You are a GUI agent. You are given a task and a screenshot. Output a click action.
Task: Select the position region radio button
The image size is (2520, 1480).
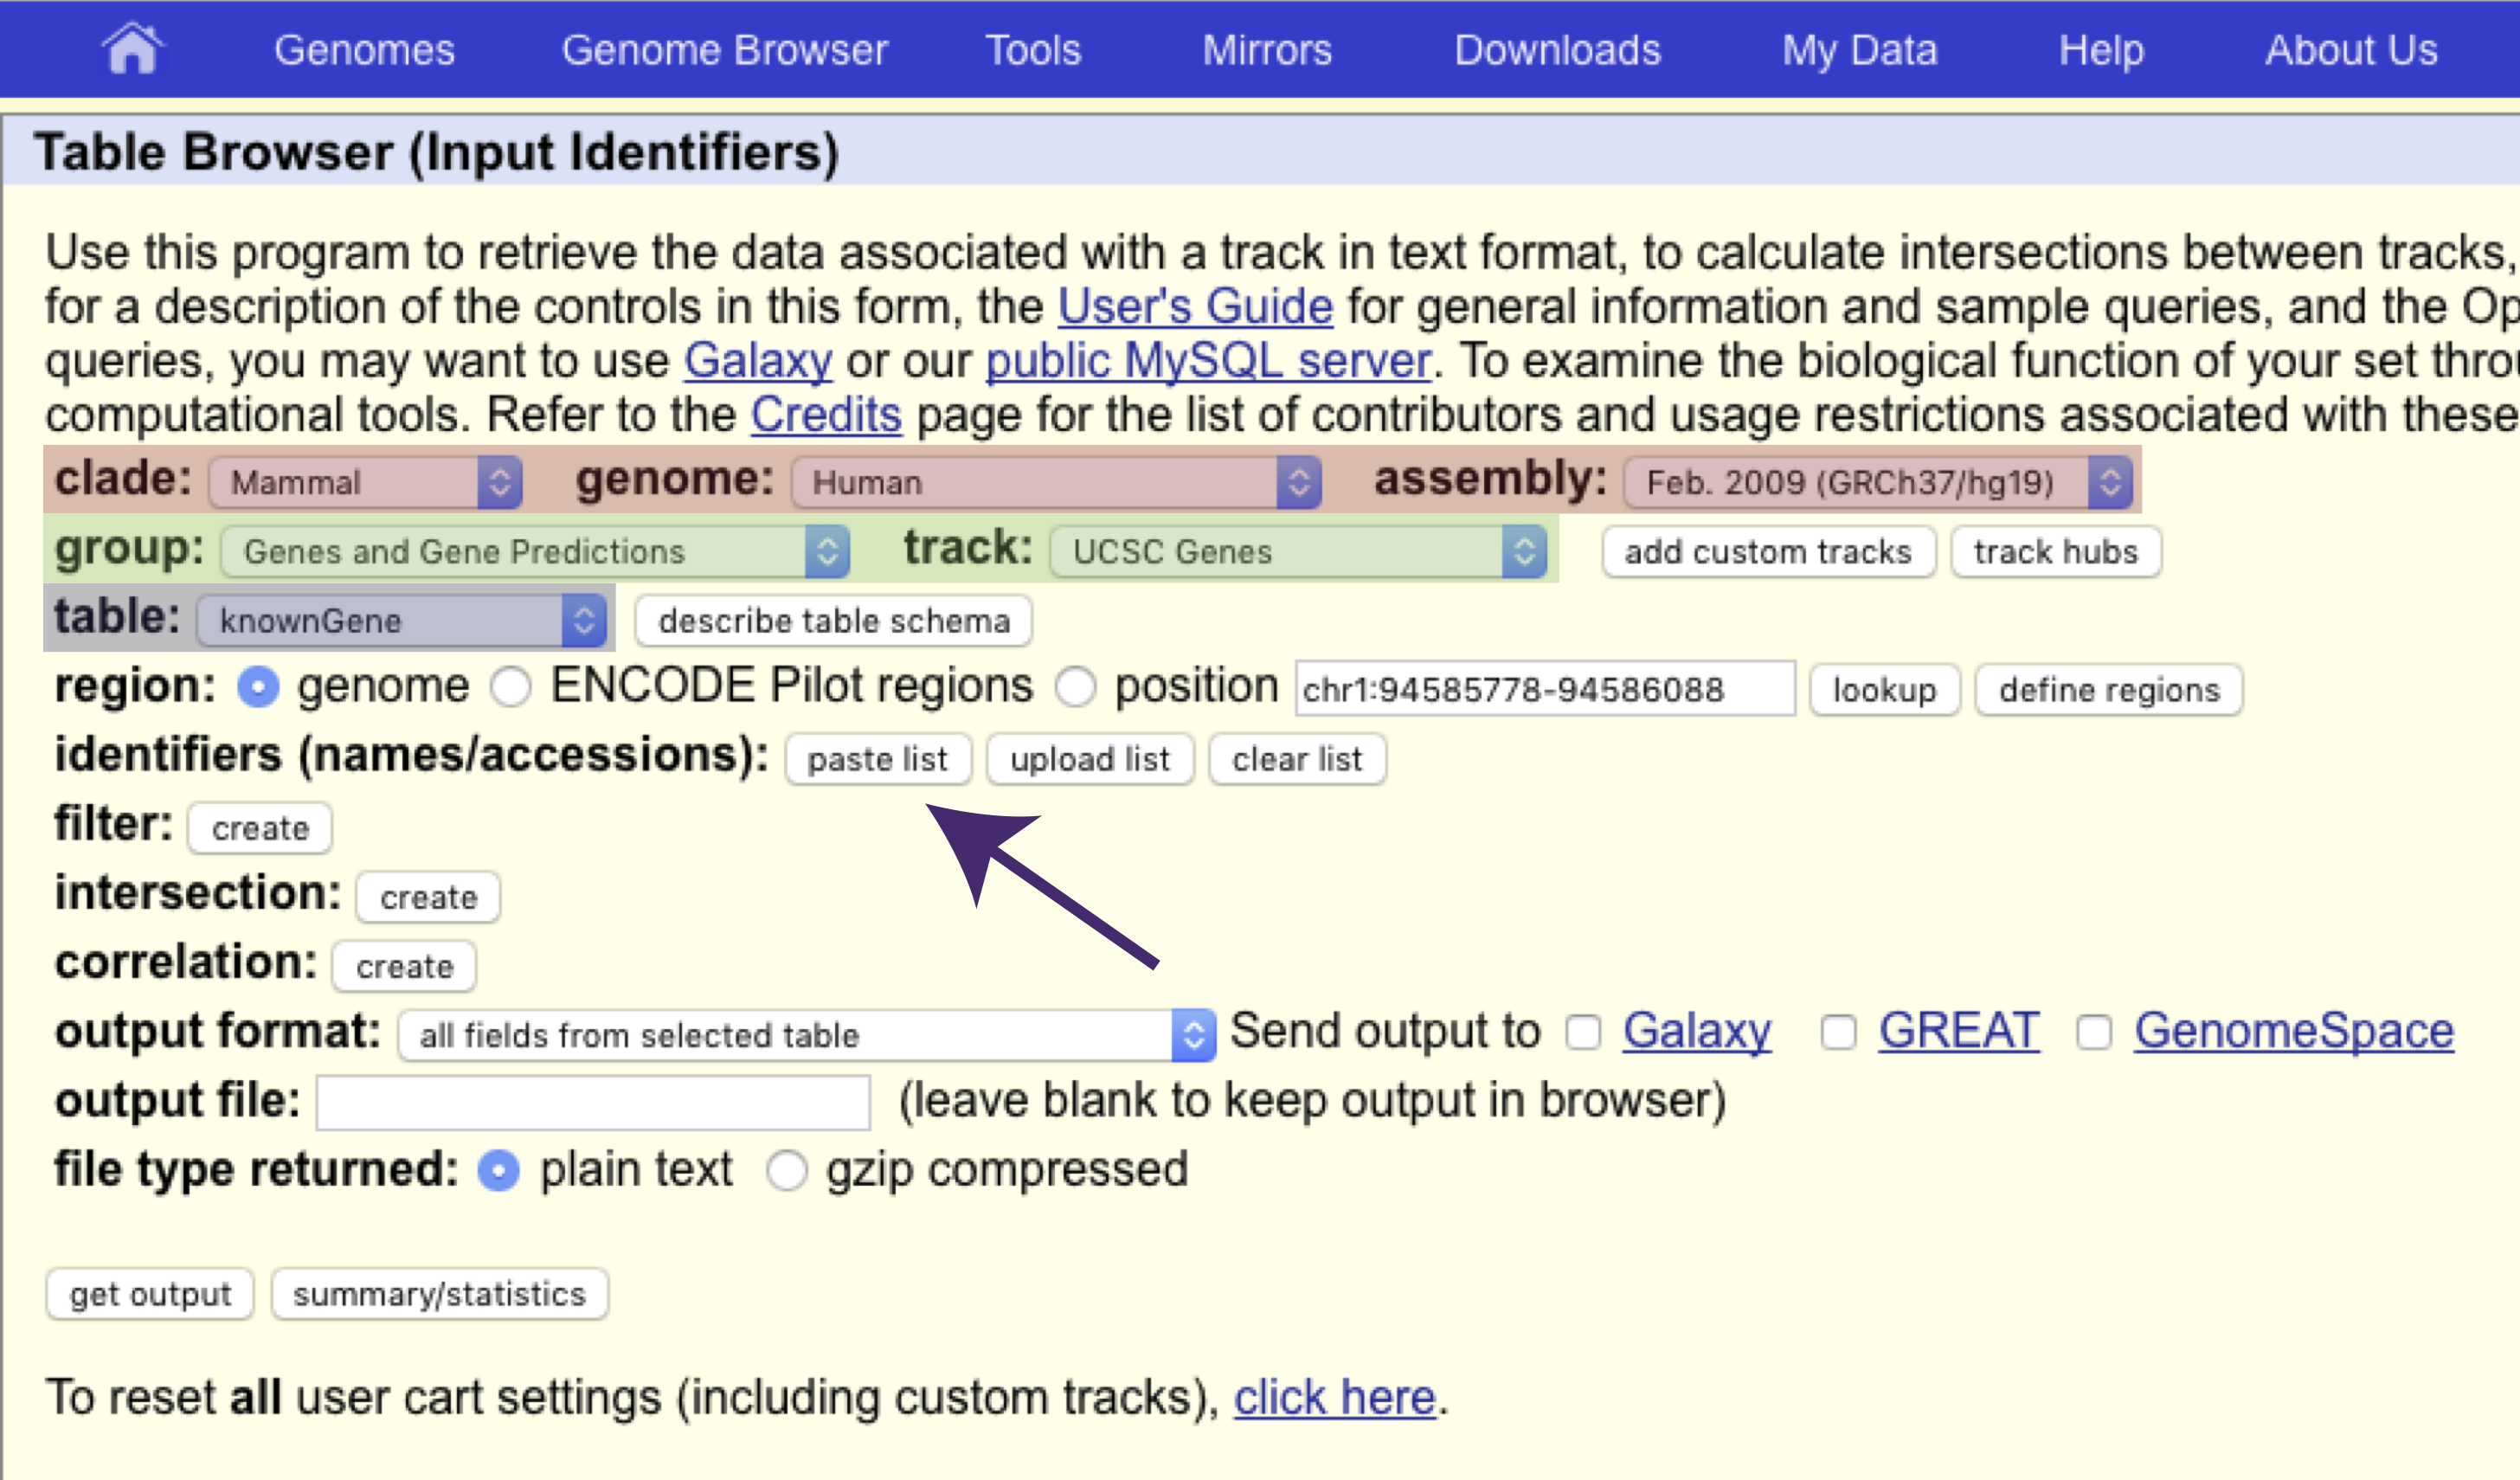click(x=1076, y=688)
